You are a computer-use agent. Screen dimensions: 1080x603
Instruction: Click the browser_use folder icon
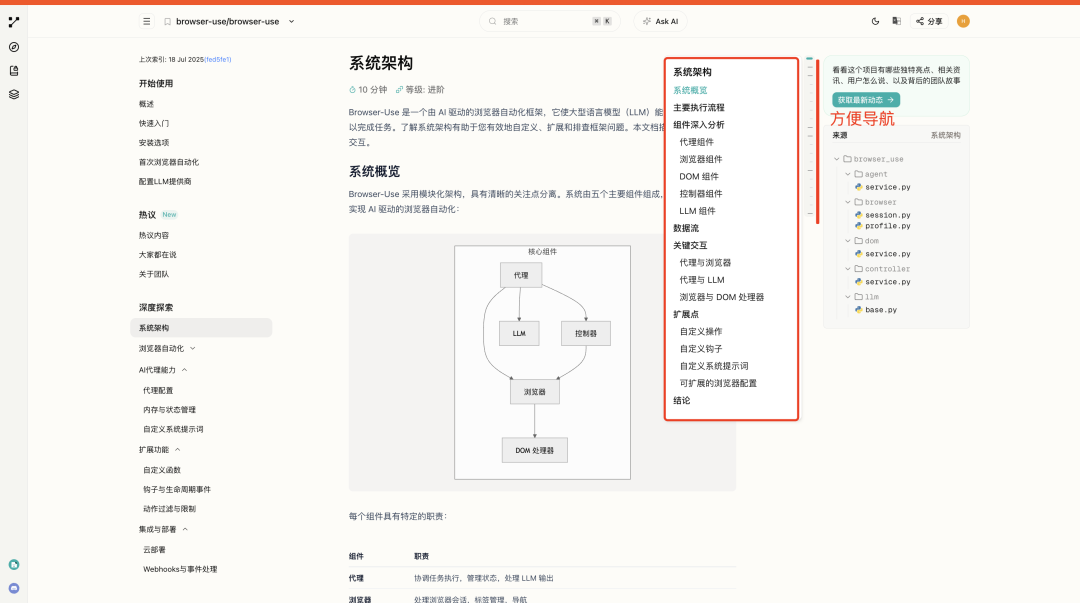pos(847,159)
